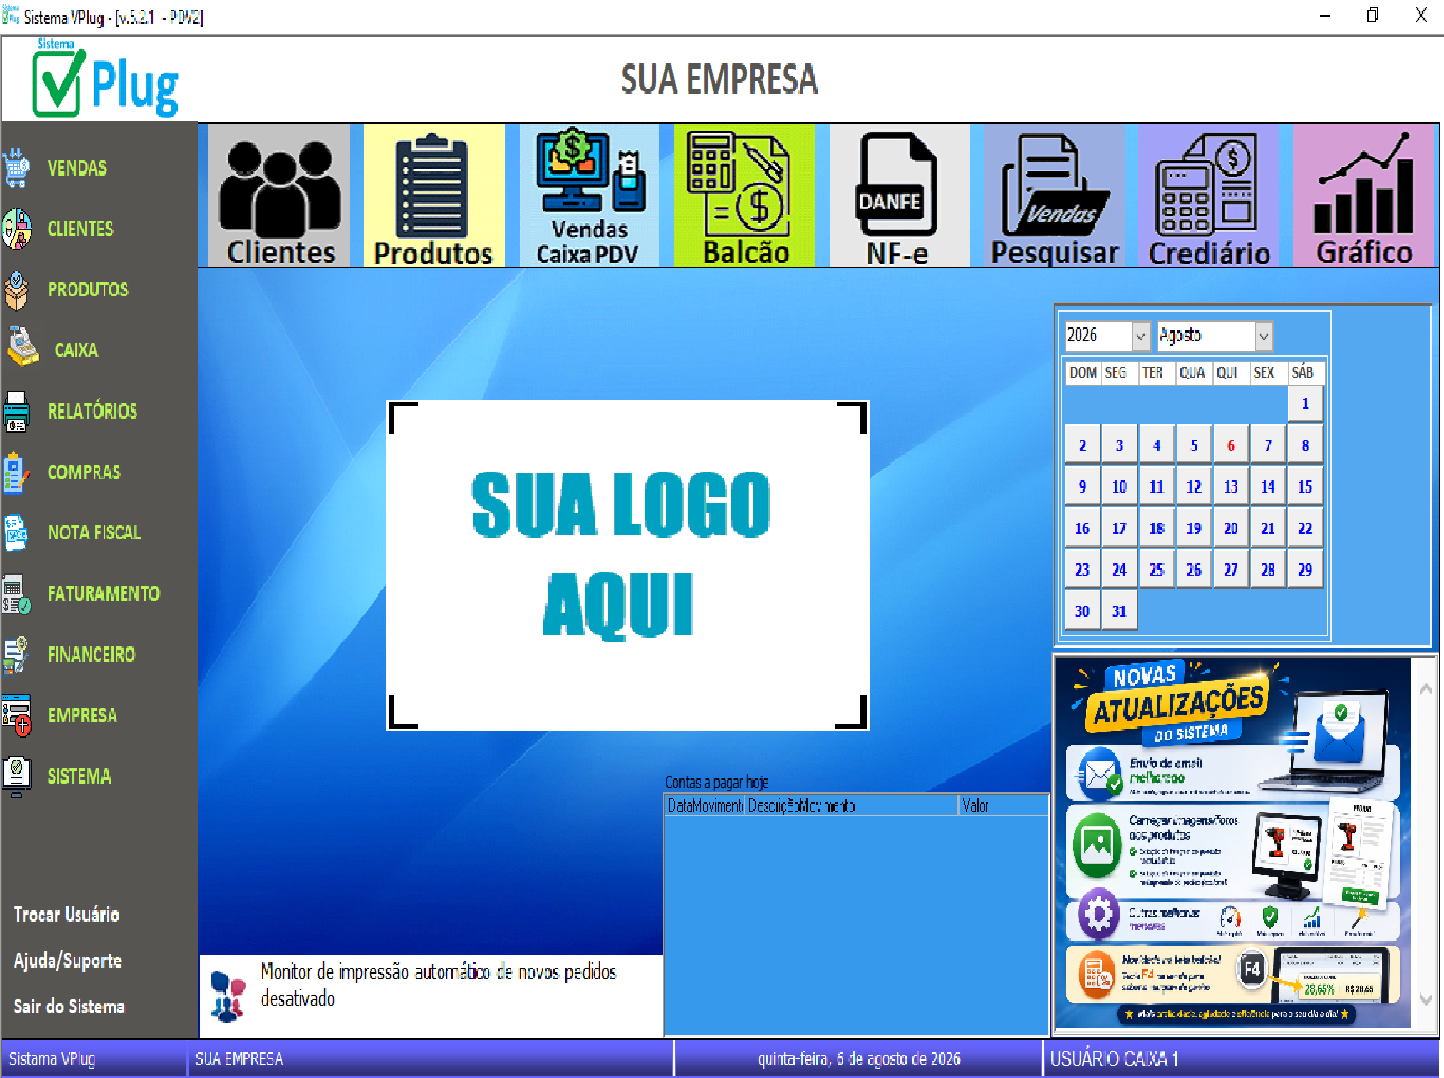Open the VENDAS menu
The width and height of the screenshot is (1444, 1078).
click(77, 168)
